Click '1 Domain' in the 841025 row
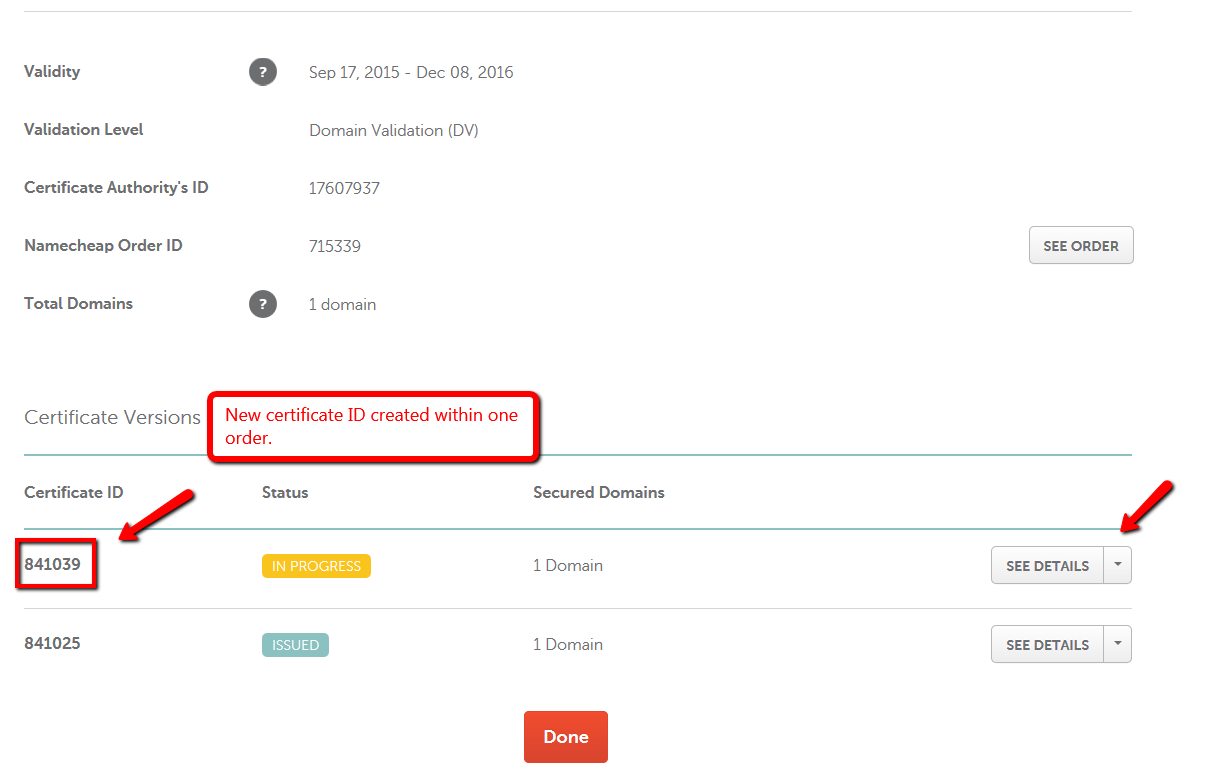Viewport: 1212px width, 779px height. point(568,644)
